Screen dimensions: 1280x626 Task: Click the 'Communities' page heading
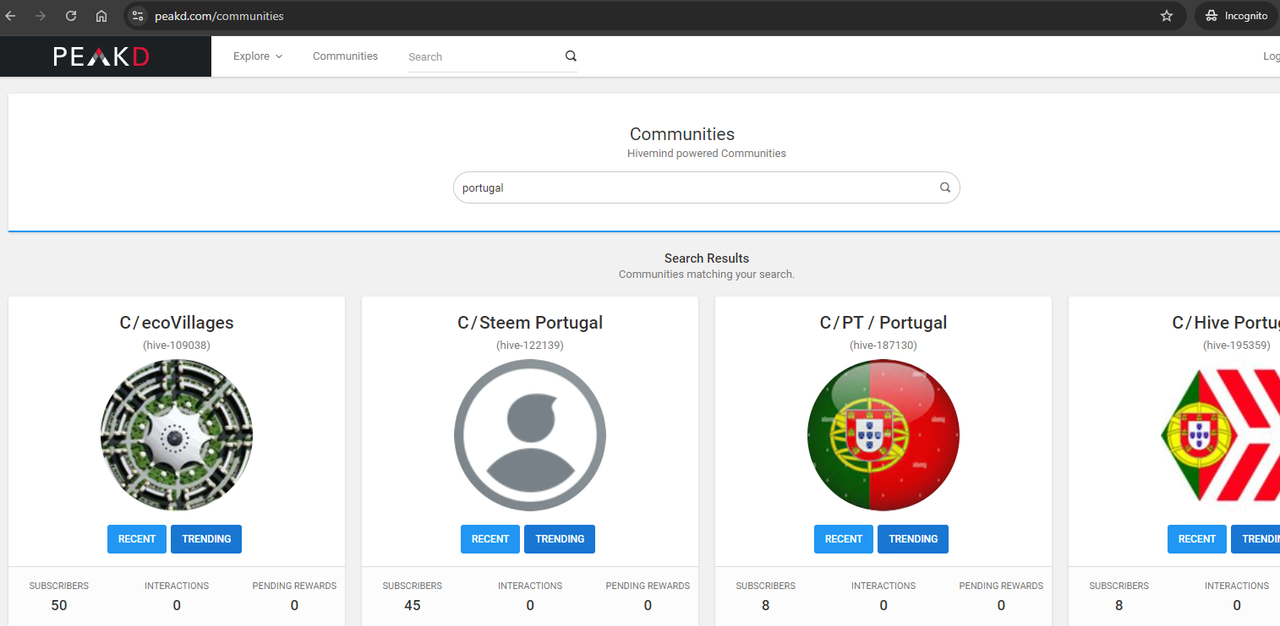tap(682, 134)
